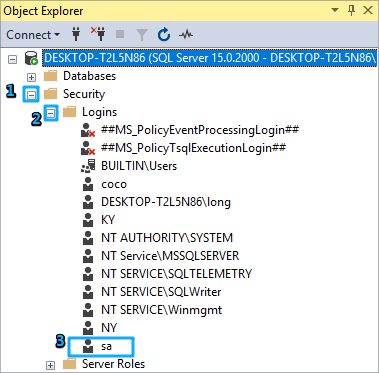Screen dimensions: 379x373
Task: Toggle the Auto Hide pin icon
Action: (351, 10)
